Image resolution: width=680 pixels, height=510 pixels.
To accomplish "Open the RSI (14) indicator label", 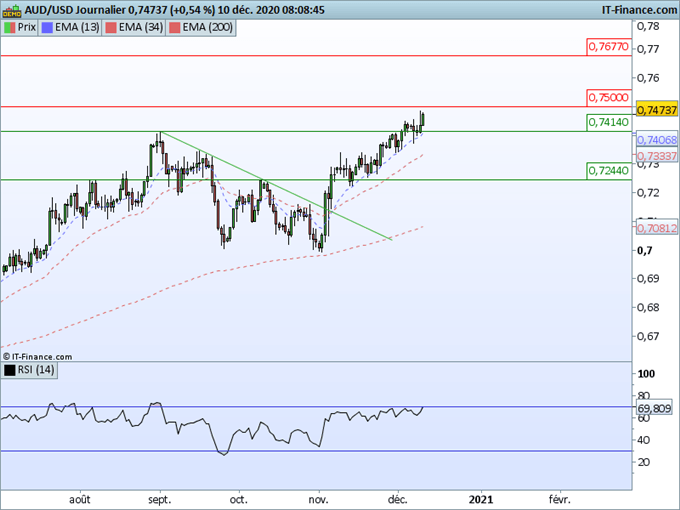I will 29,370.
